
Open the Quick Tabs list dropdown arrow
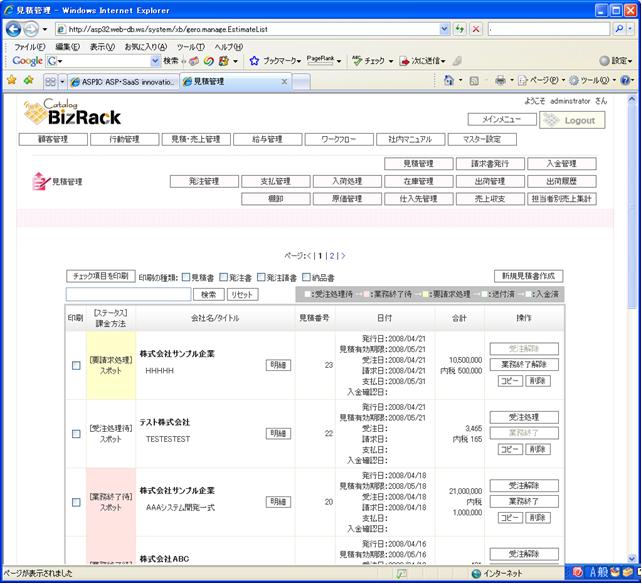pos(62,81)
